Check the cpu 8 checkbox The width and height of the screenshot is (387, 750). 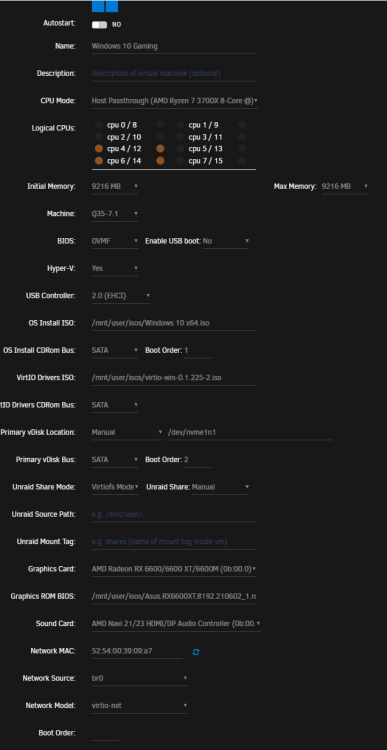click(160, 125)
